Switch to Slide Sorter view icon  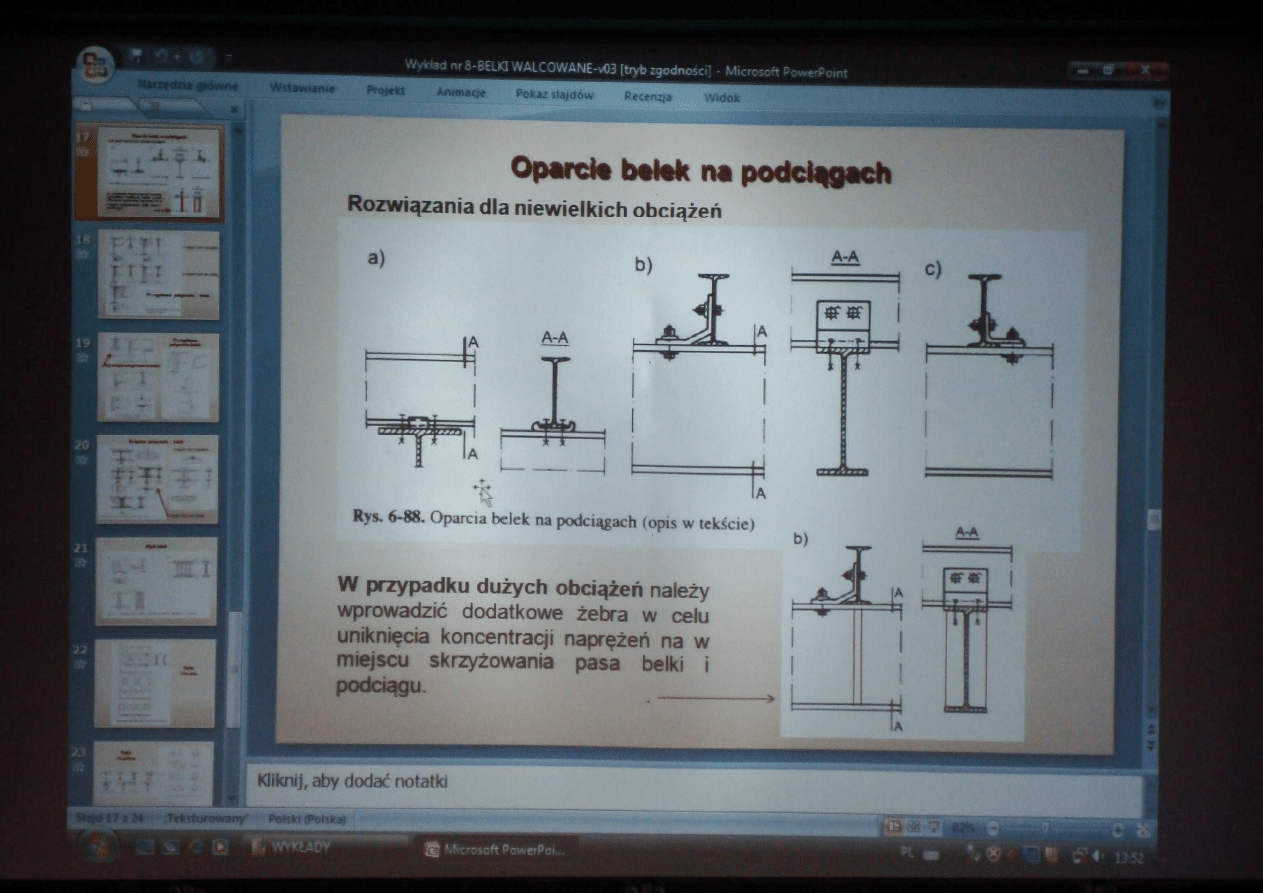(x=912, y=828)
